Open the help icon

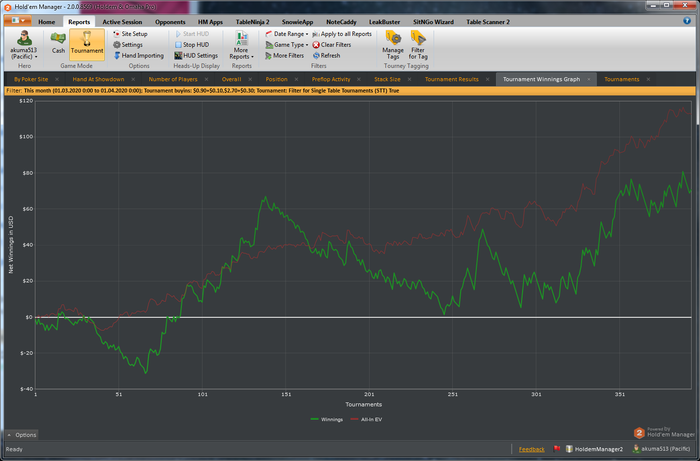tap(687, 21)
